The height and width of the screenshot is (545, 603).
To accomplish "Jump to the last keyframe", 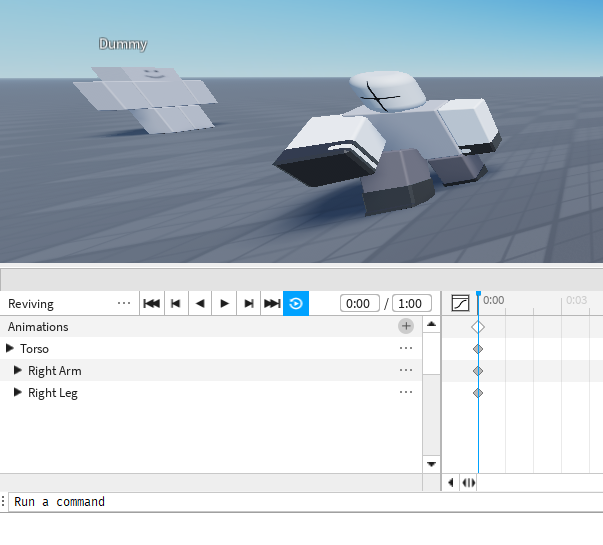I will point(272,303).
